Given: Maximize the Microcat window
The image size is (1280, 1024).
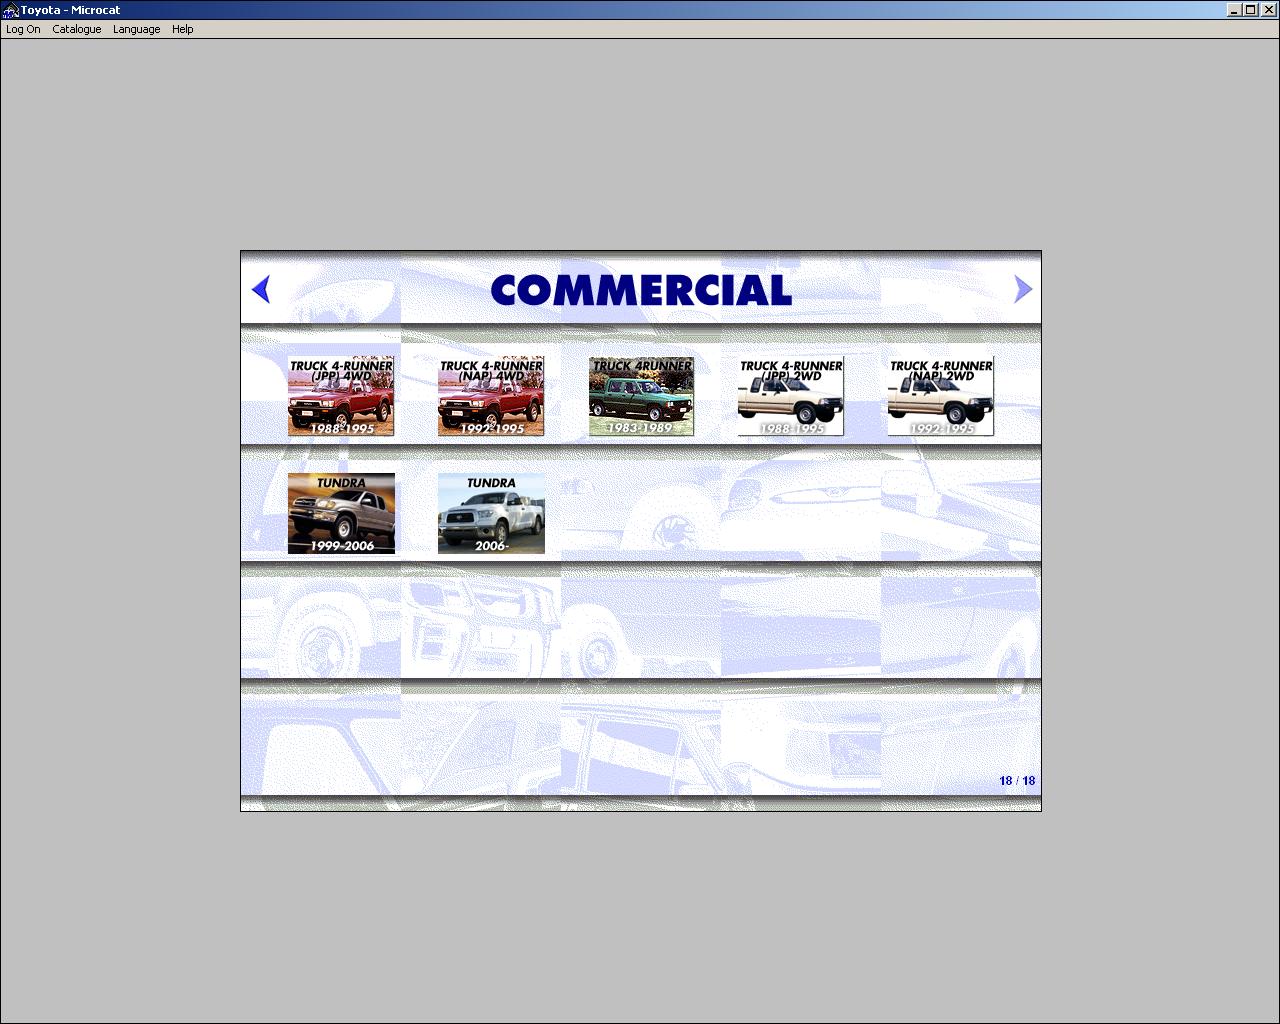Looking at the screenshot, I should [1251, 10].
